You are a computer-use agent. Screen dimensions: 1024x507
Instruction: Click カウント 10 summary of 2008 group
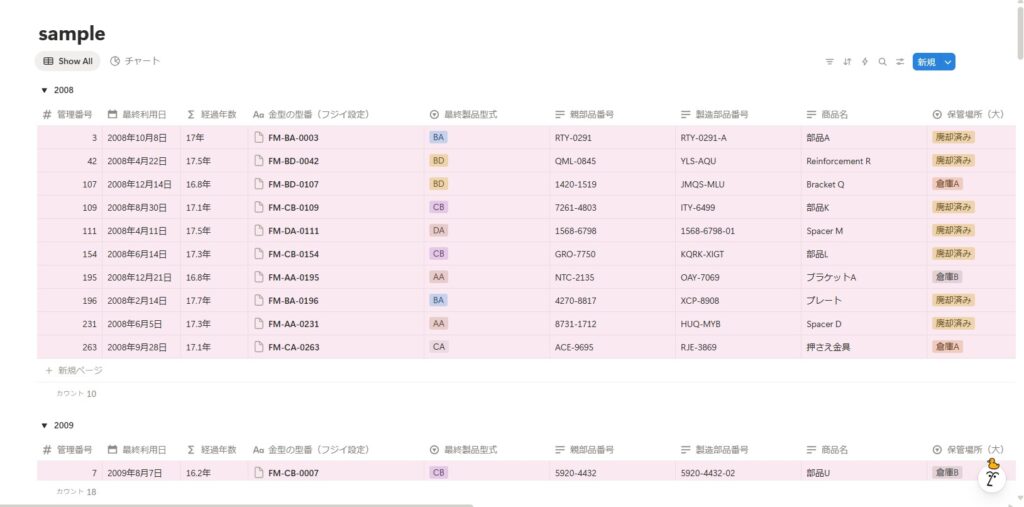click(x=76, y=394)
